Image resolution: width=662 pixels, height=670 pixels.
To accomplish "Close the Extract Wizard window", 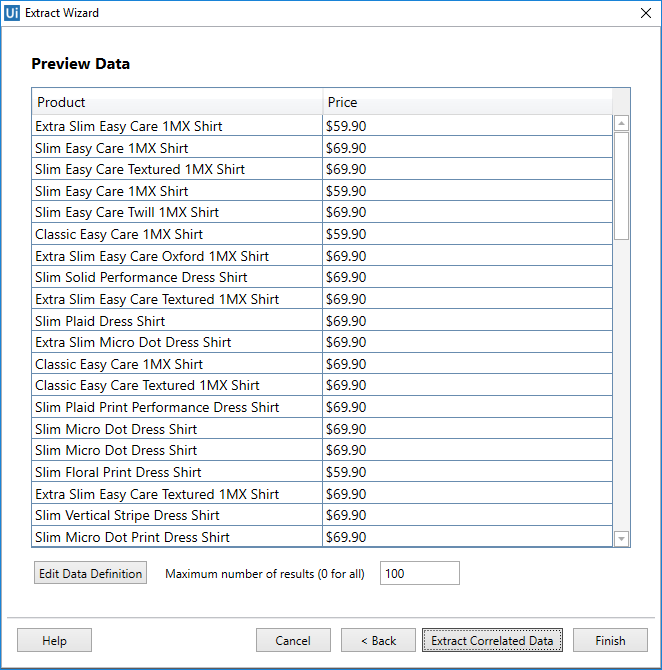I will point(645,13).
